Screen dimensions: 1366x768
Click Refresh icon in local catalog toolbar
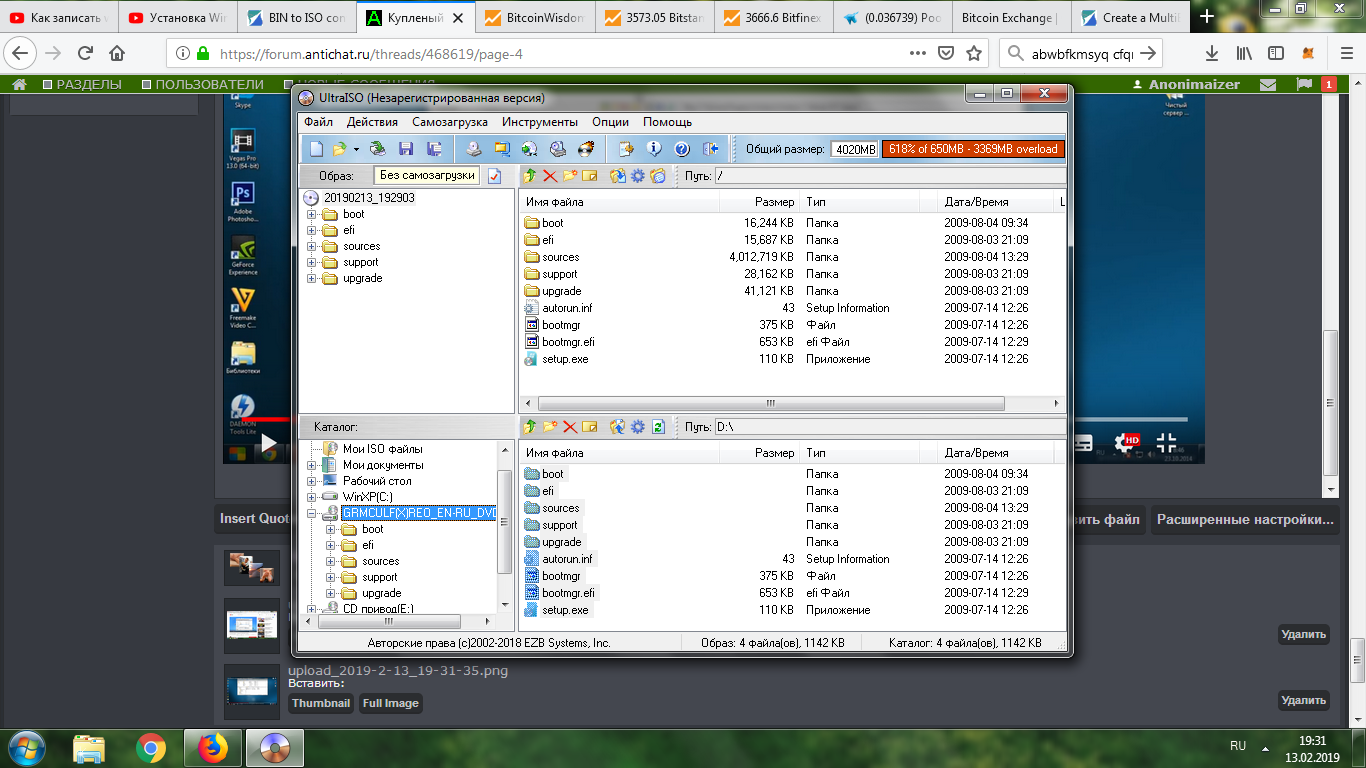pyautogui.click(x=658, y=427)
